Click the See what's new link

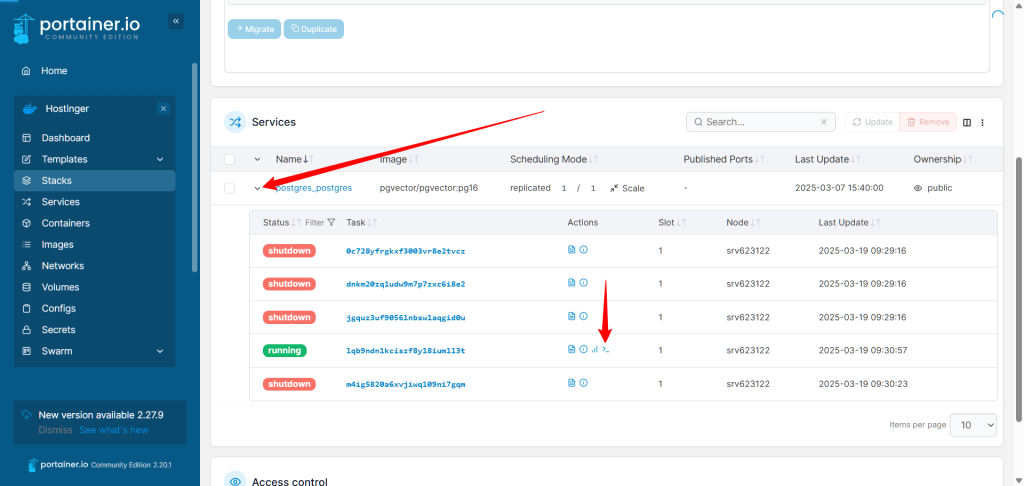pyautogui.click(x=113, y=430)
